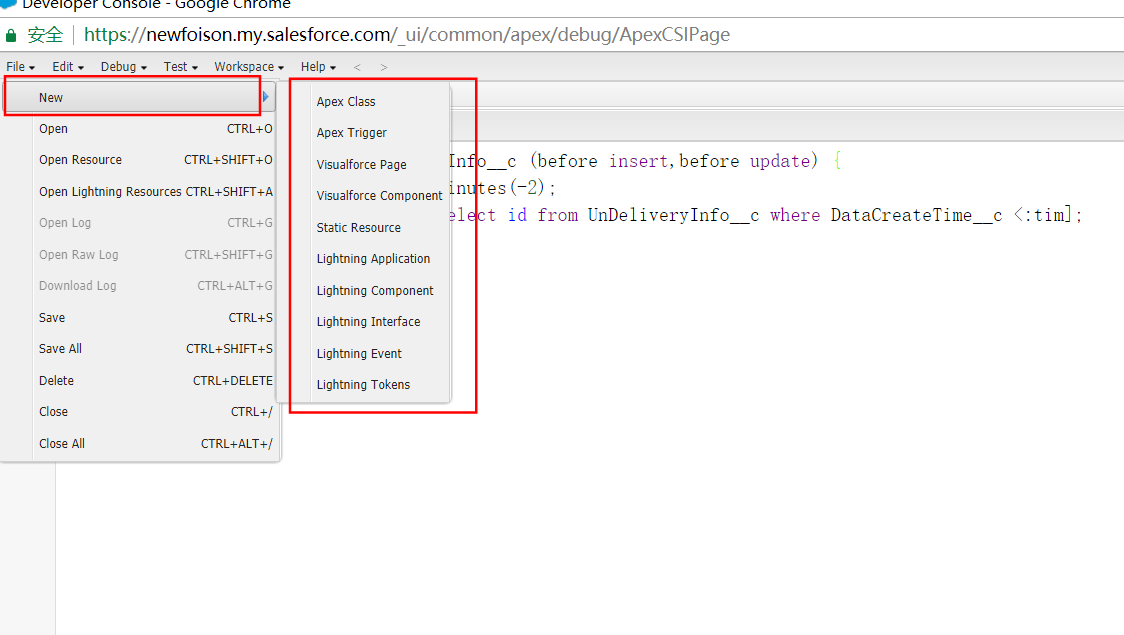Viewport: 1124px width, 635px height.
Task: Click the 安全 secure label
Action: coord(45,35)
